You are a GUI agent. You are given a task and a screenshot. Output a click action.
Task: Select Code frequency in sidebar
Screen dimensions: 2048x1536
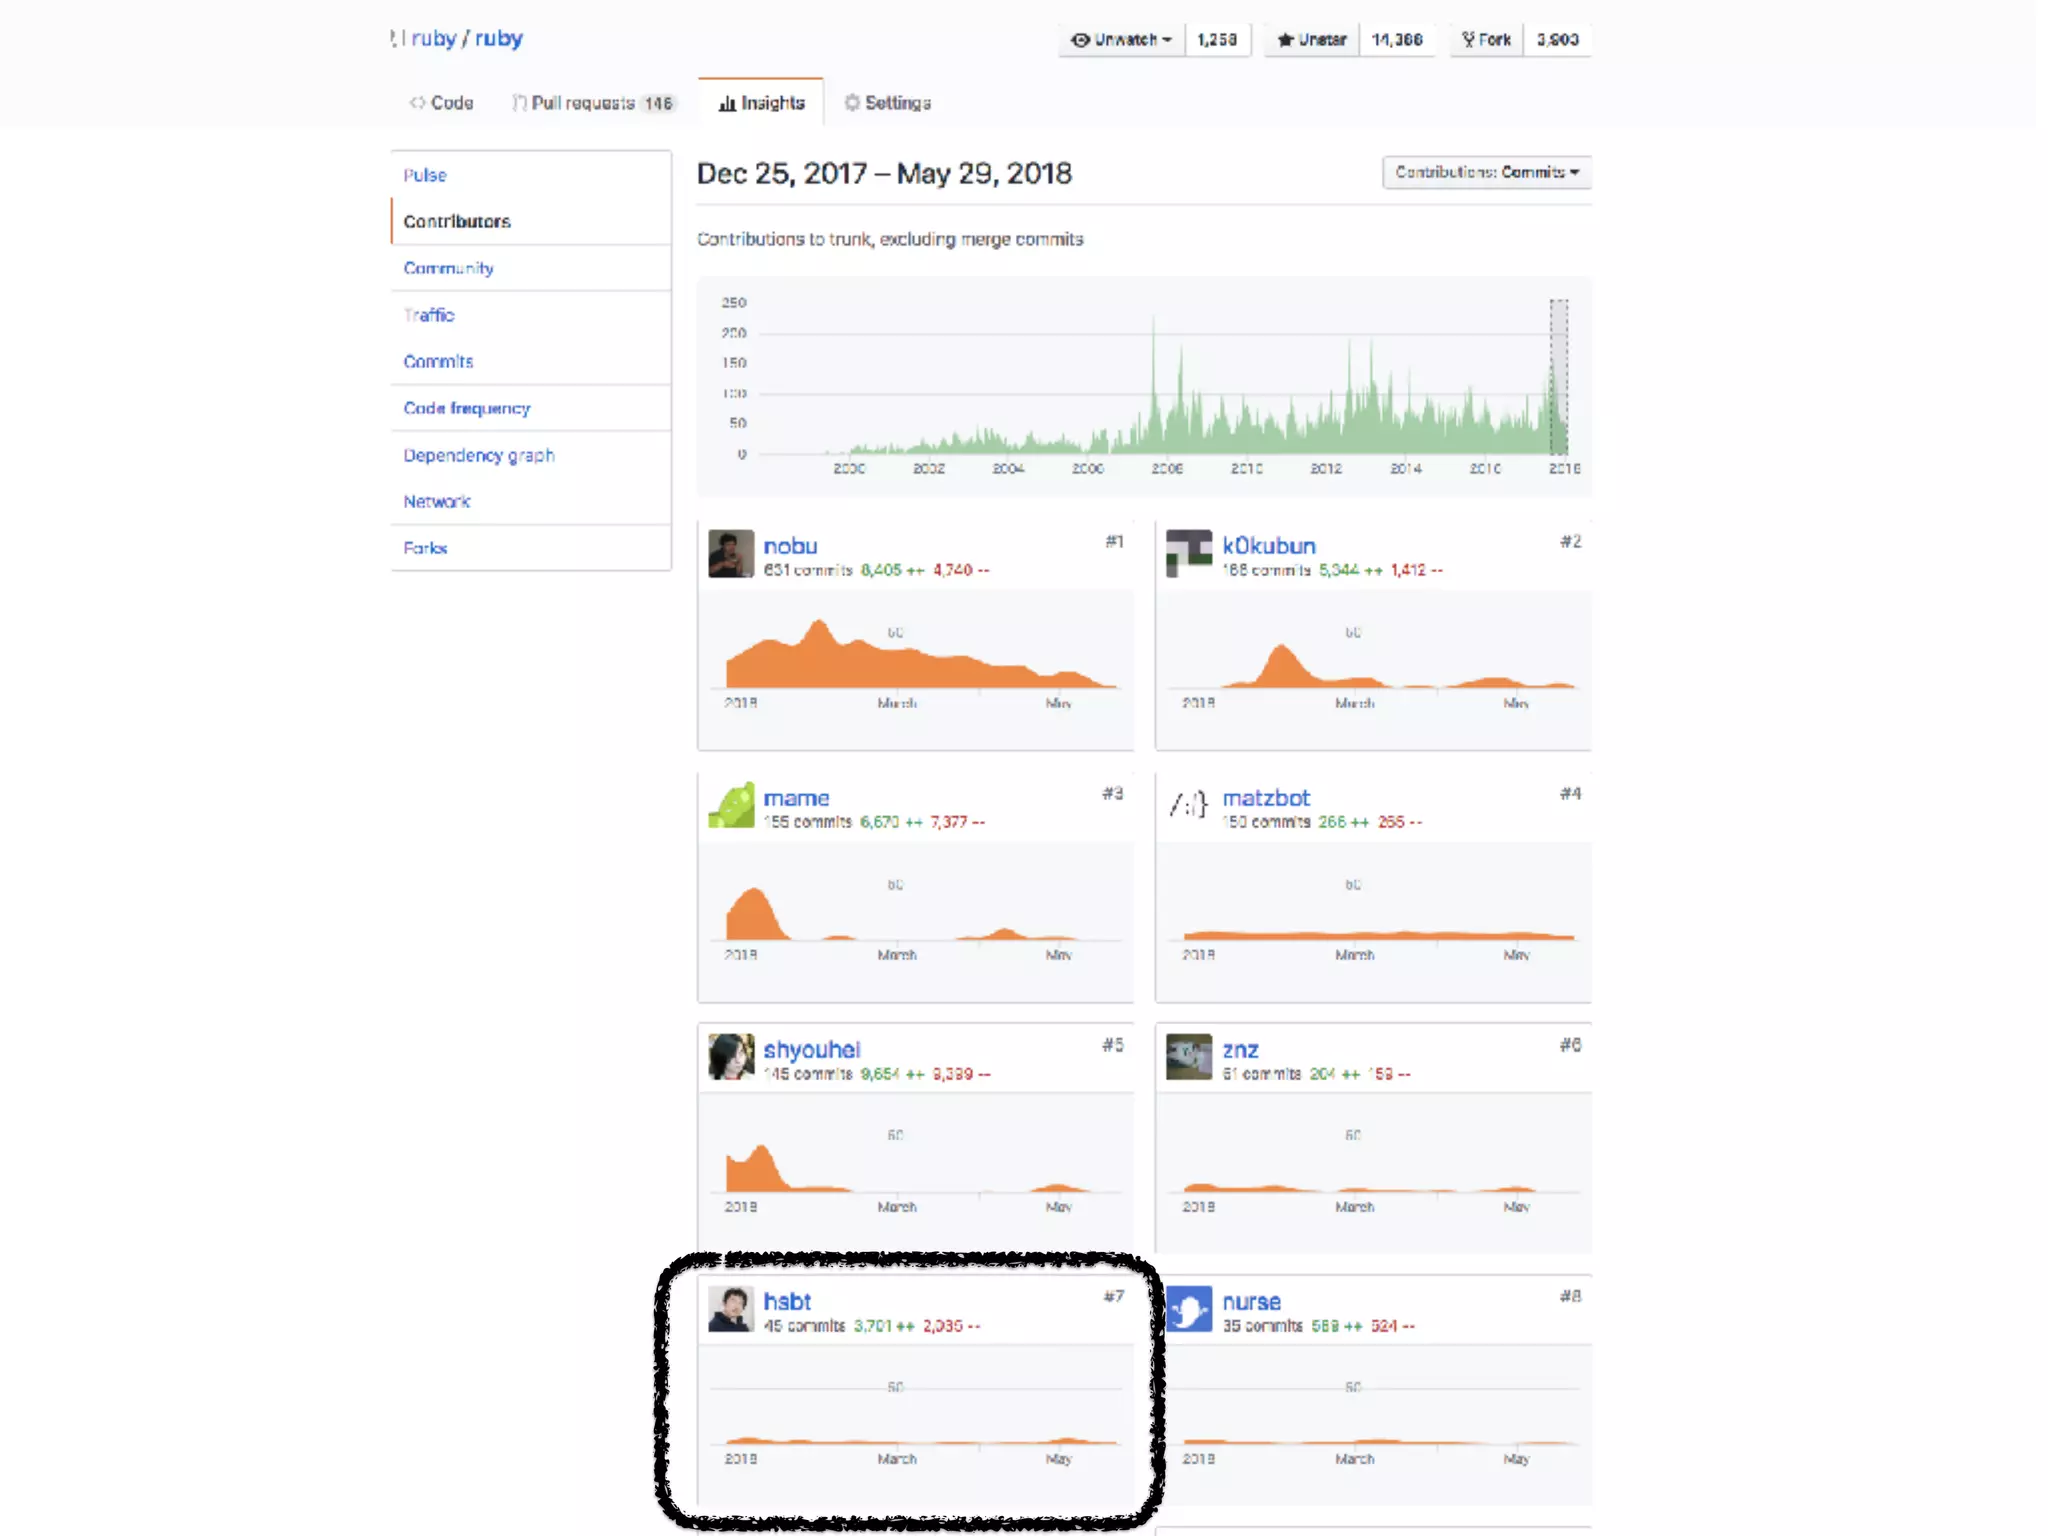[x=467, y=408]
